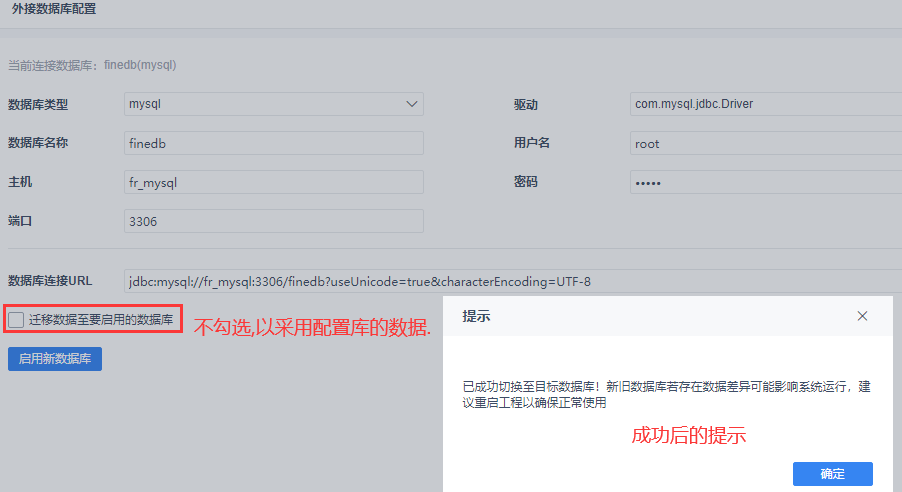Click the 数据库连接URL label

[51, 281]
